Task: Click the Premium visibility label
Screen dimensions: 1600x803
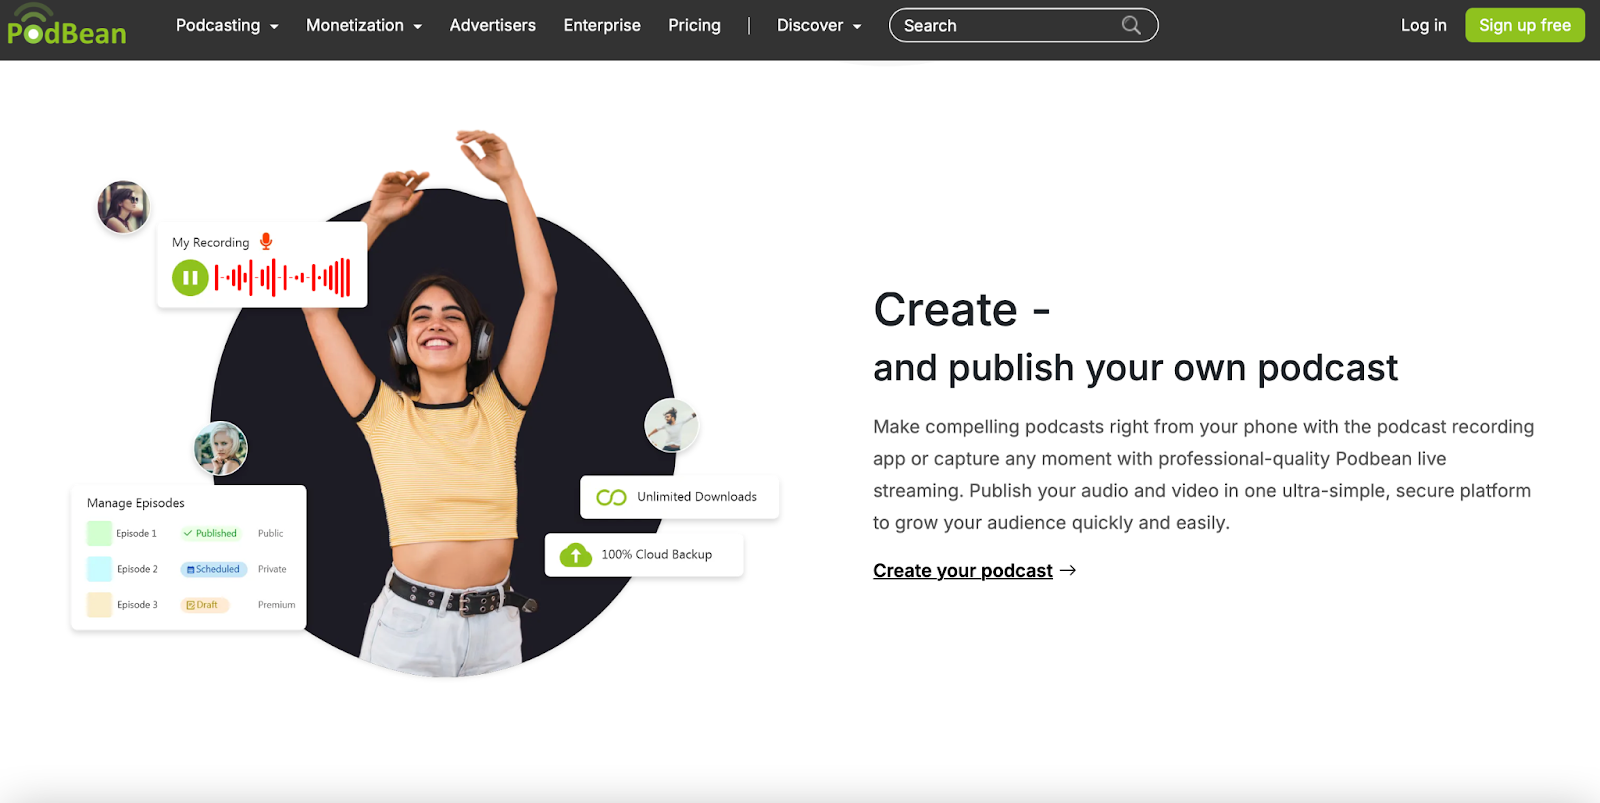Action: tap(276, 605)
